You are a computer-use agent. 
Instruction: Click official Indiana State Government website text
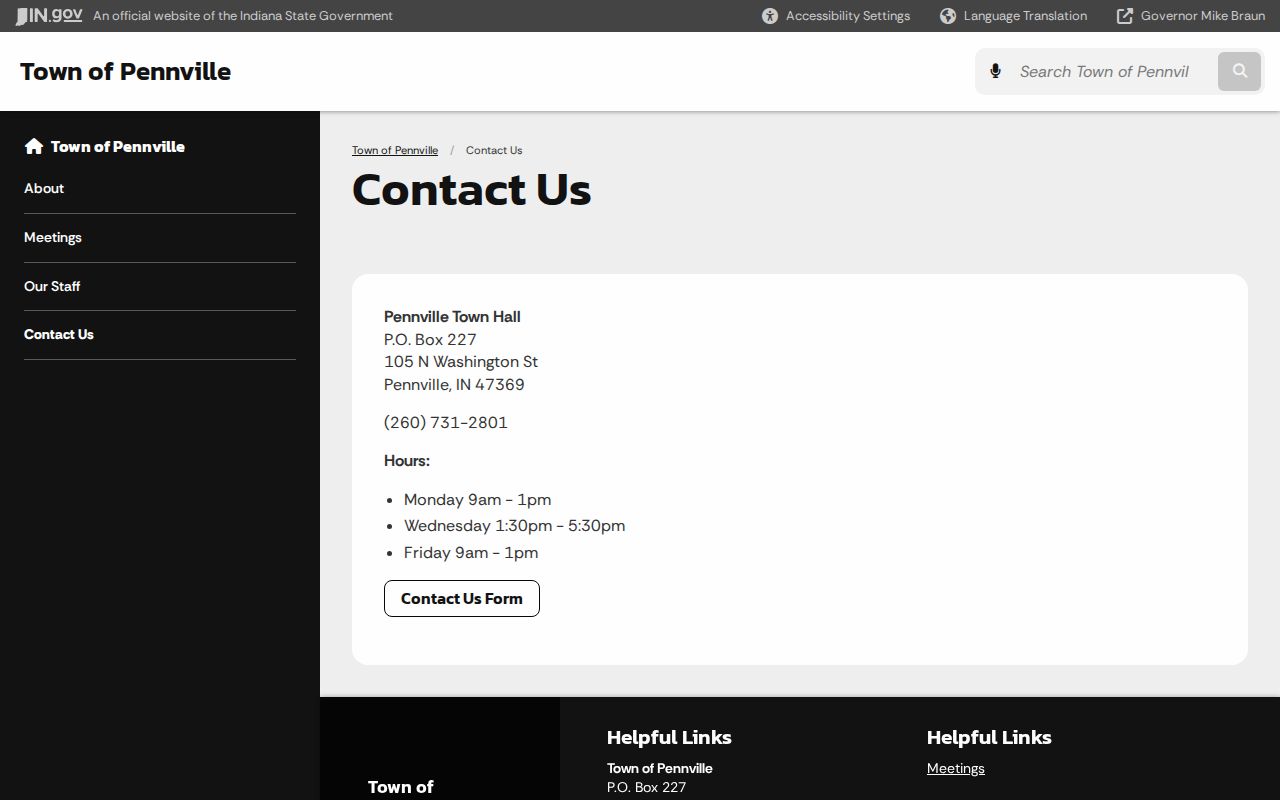point(243,16)
